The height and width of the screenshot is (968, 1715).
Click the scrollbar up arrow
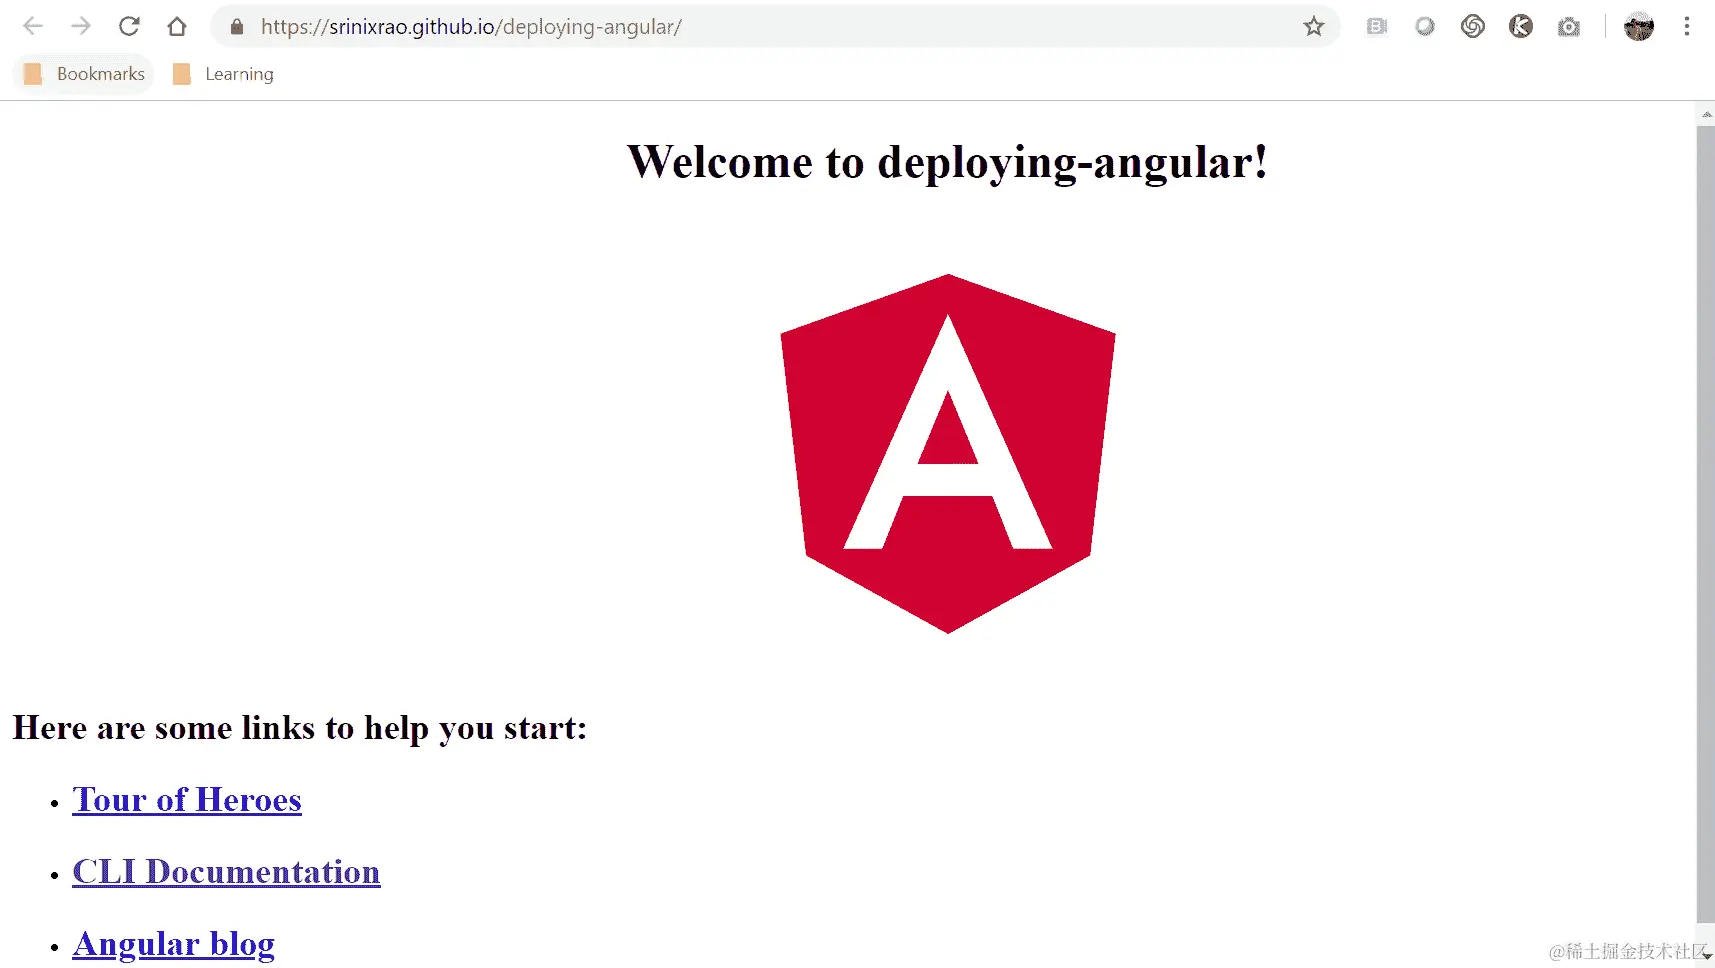coord(1706,114)
